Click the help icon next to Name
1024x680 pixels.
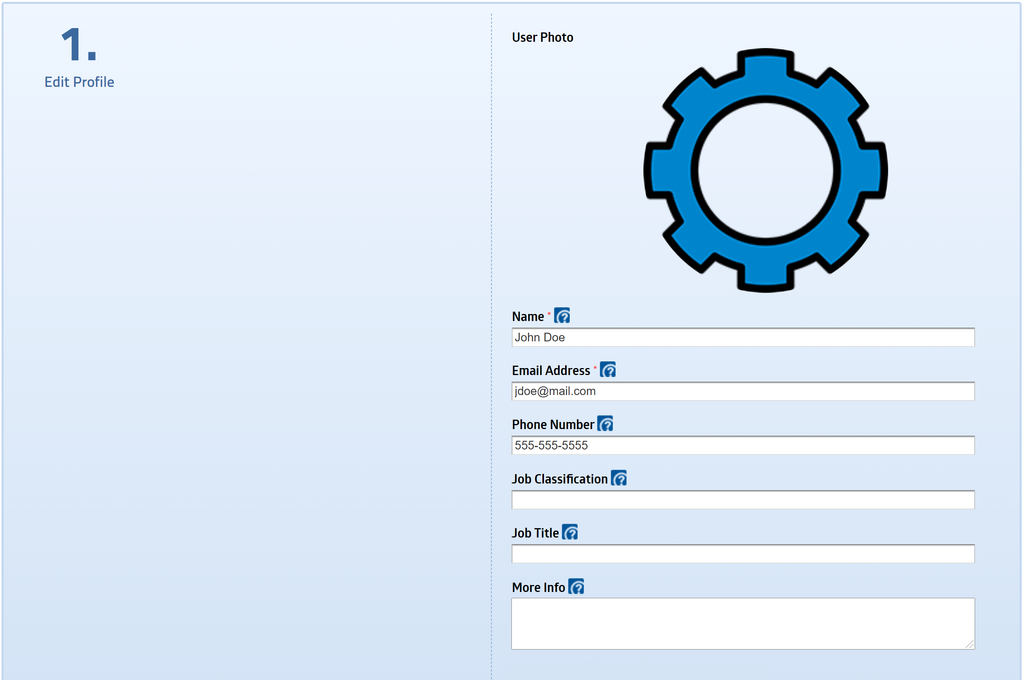pos(562,316)
